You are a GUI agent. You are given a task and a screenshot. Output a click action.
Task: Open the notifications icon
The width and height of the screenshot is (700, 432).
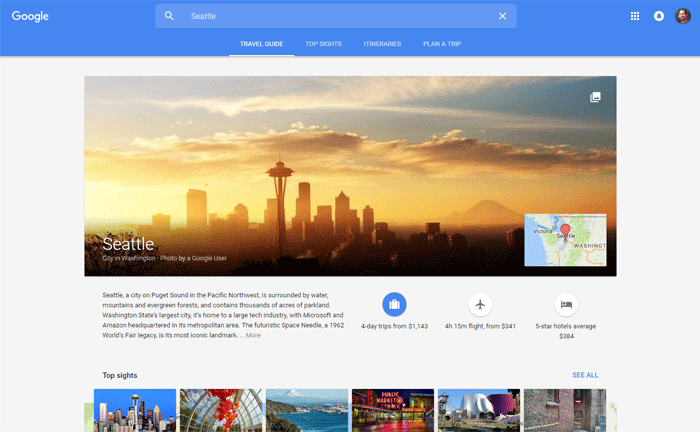(x=659, y=16)
